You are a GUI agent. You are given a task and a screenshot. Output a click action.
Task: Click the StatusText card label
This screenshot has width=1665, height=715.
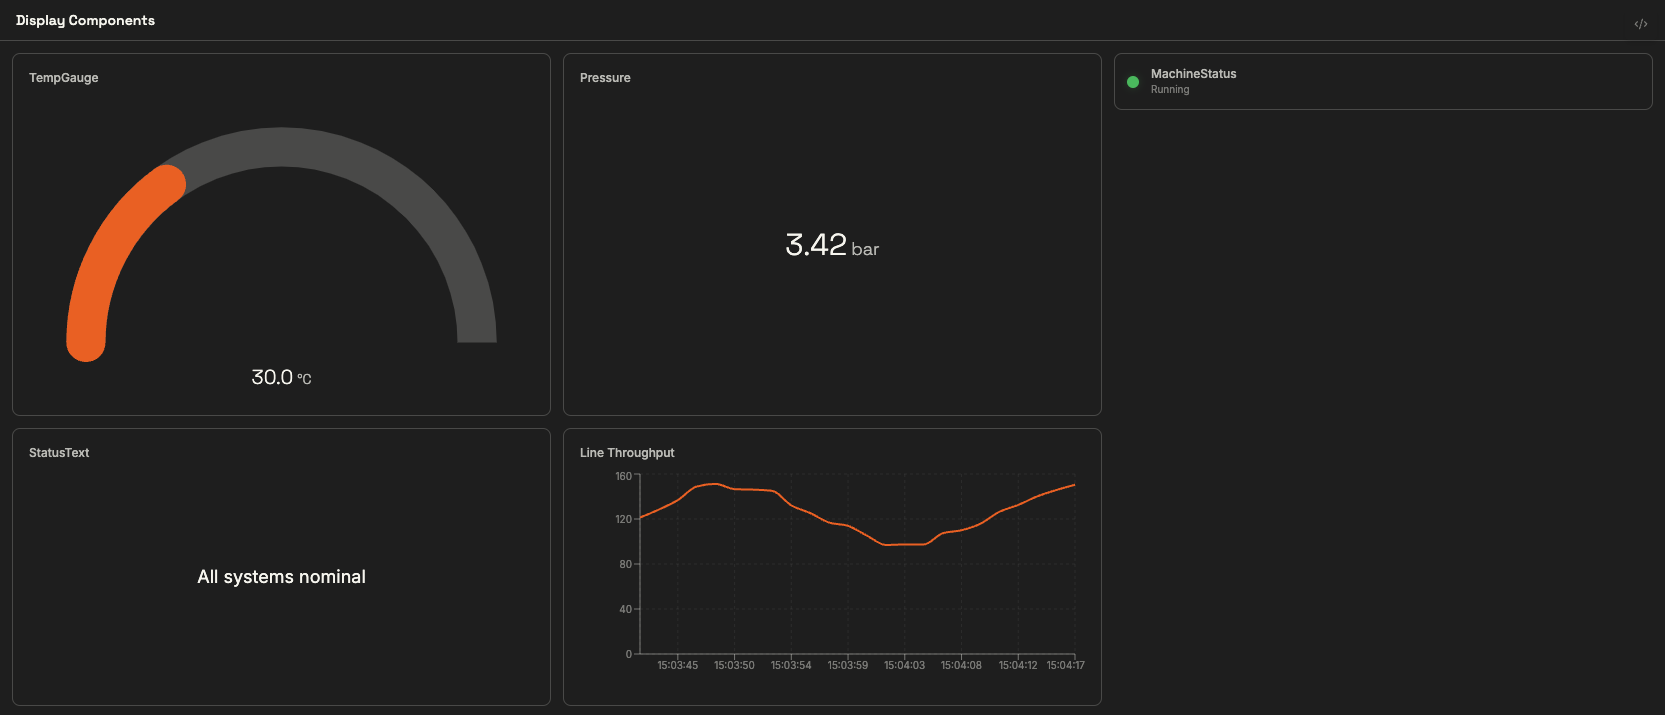click(59, 453)
